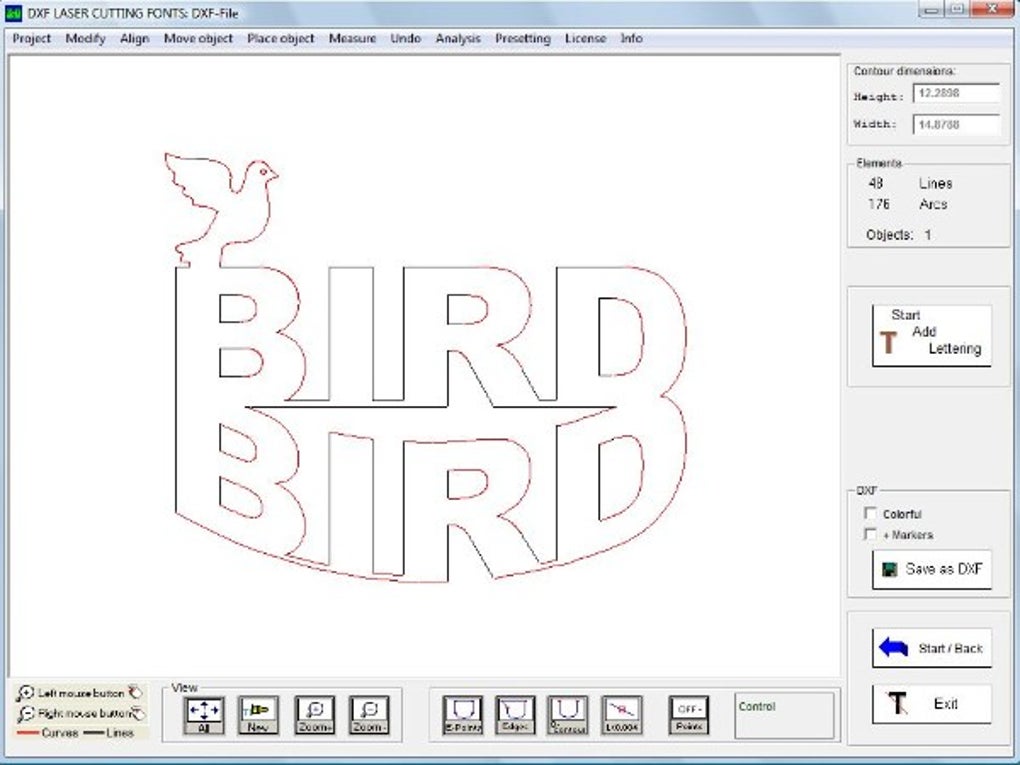Click the Height dimension field
Screen dimensions: 1020x765
[956, 93]
